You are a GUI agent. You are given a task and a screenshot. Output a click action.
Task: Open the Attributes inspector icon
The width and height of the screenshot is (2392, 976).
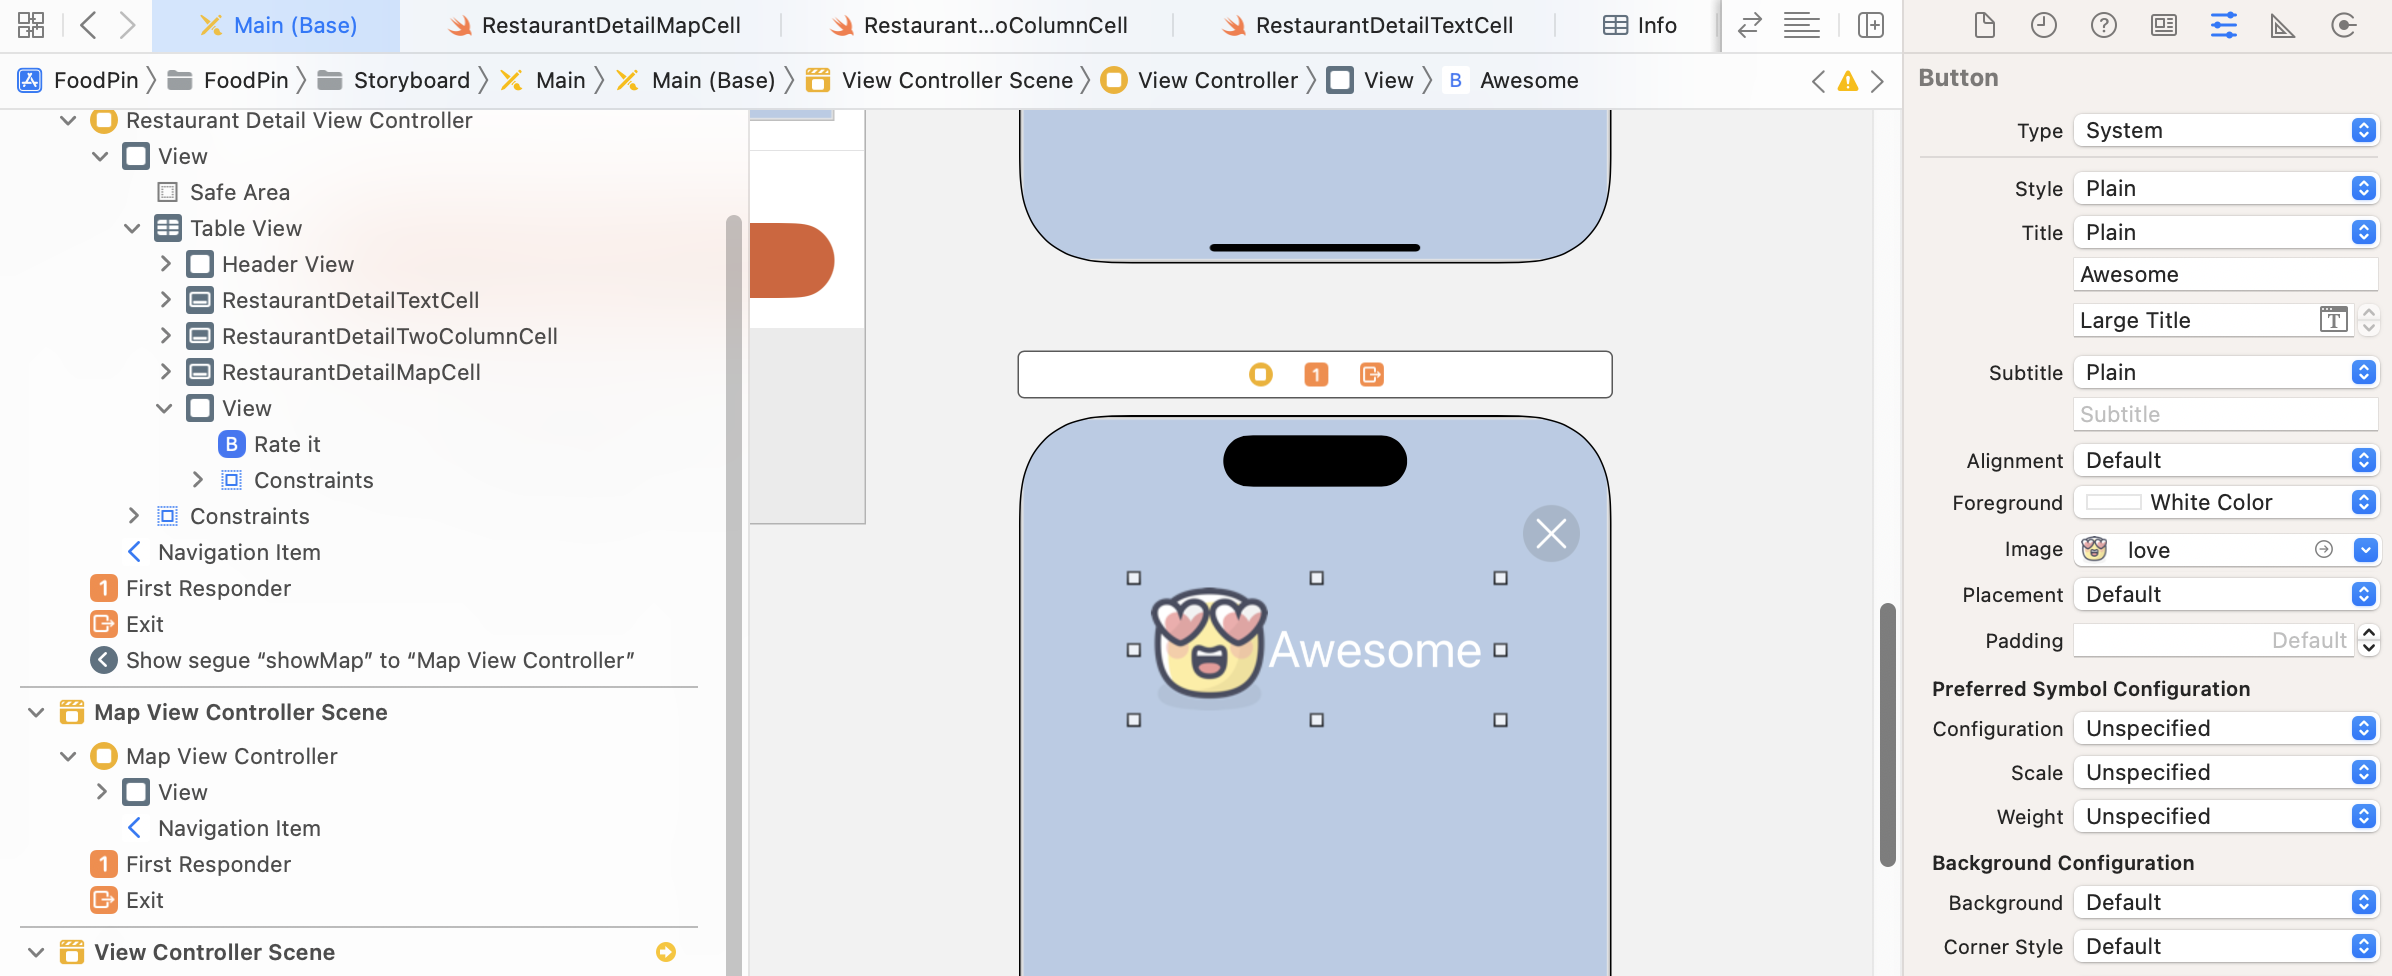(2223, 26)
